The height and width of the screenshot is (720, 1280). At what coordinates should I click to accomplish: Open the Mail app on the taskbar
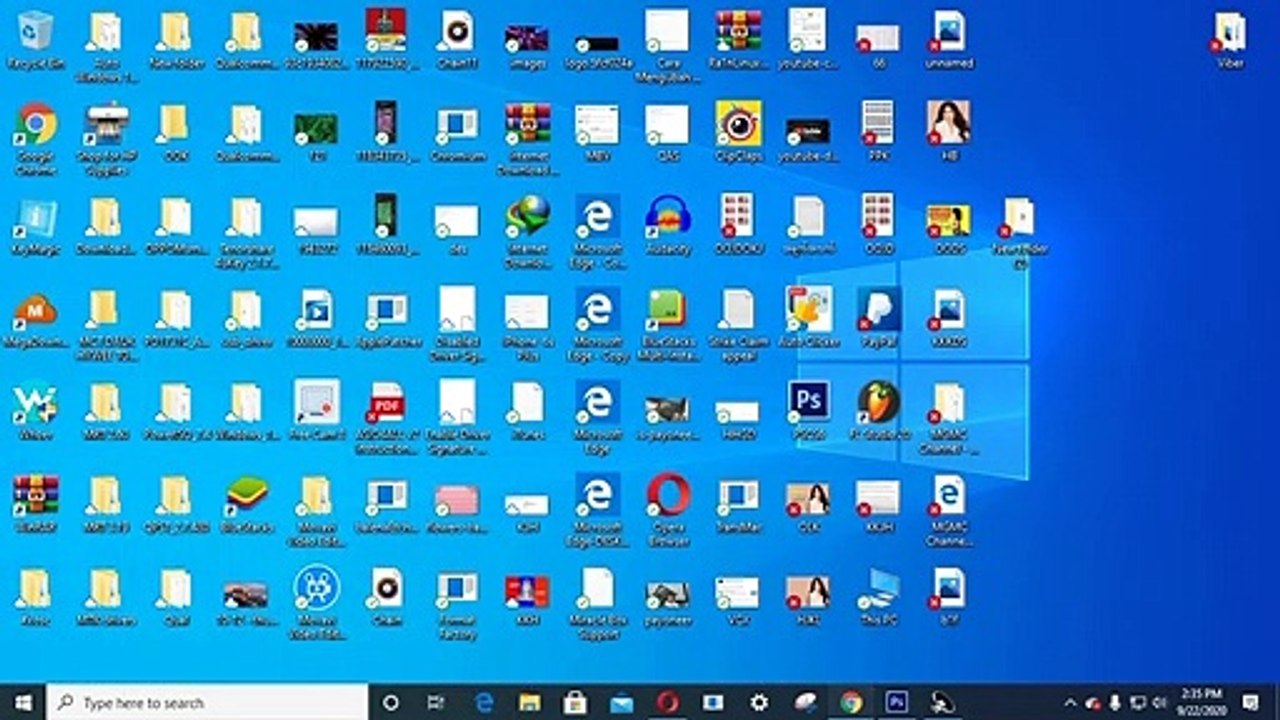(x=621, y=702)
